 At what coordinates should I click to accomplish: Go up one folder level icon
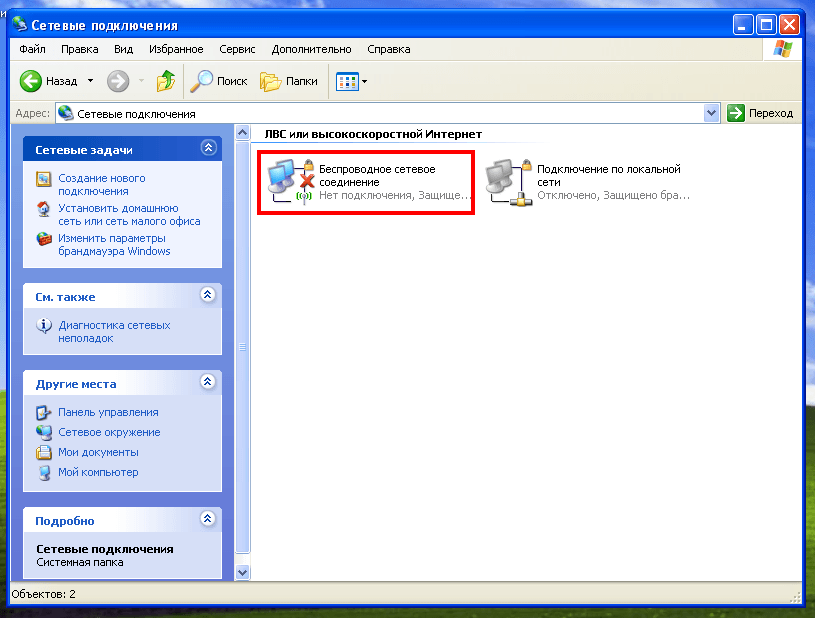(166, 81)
